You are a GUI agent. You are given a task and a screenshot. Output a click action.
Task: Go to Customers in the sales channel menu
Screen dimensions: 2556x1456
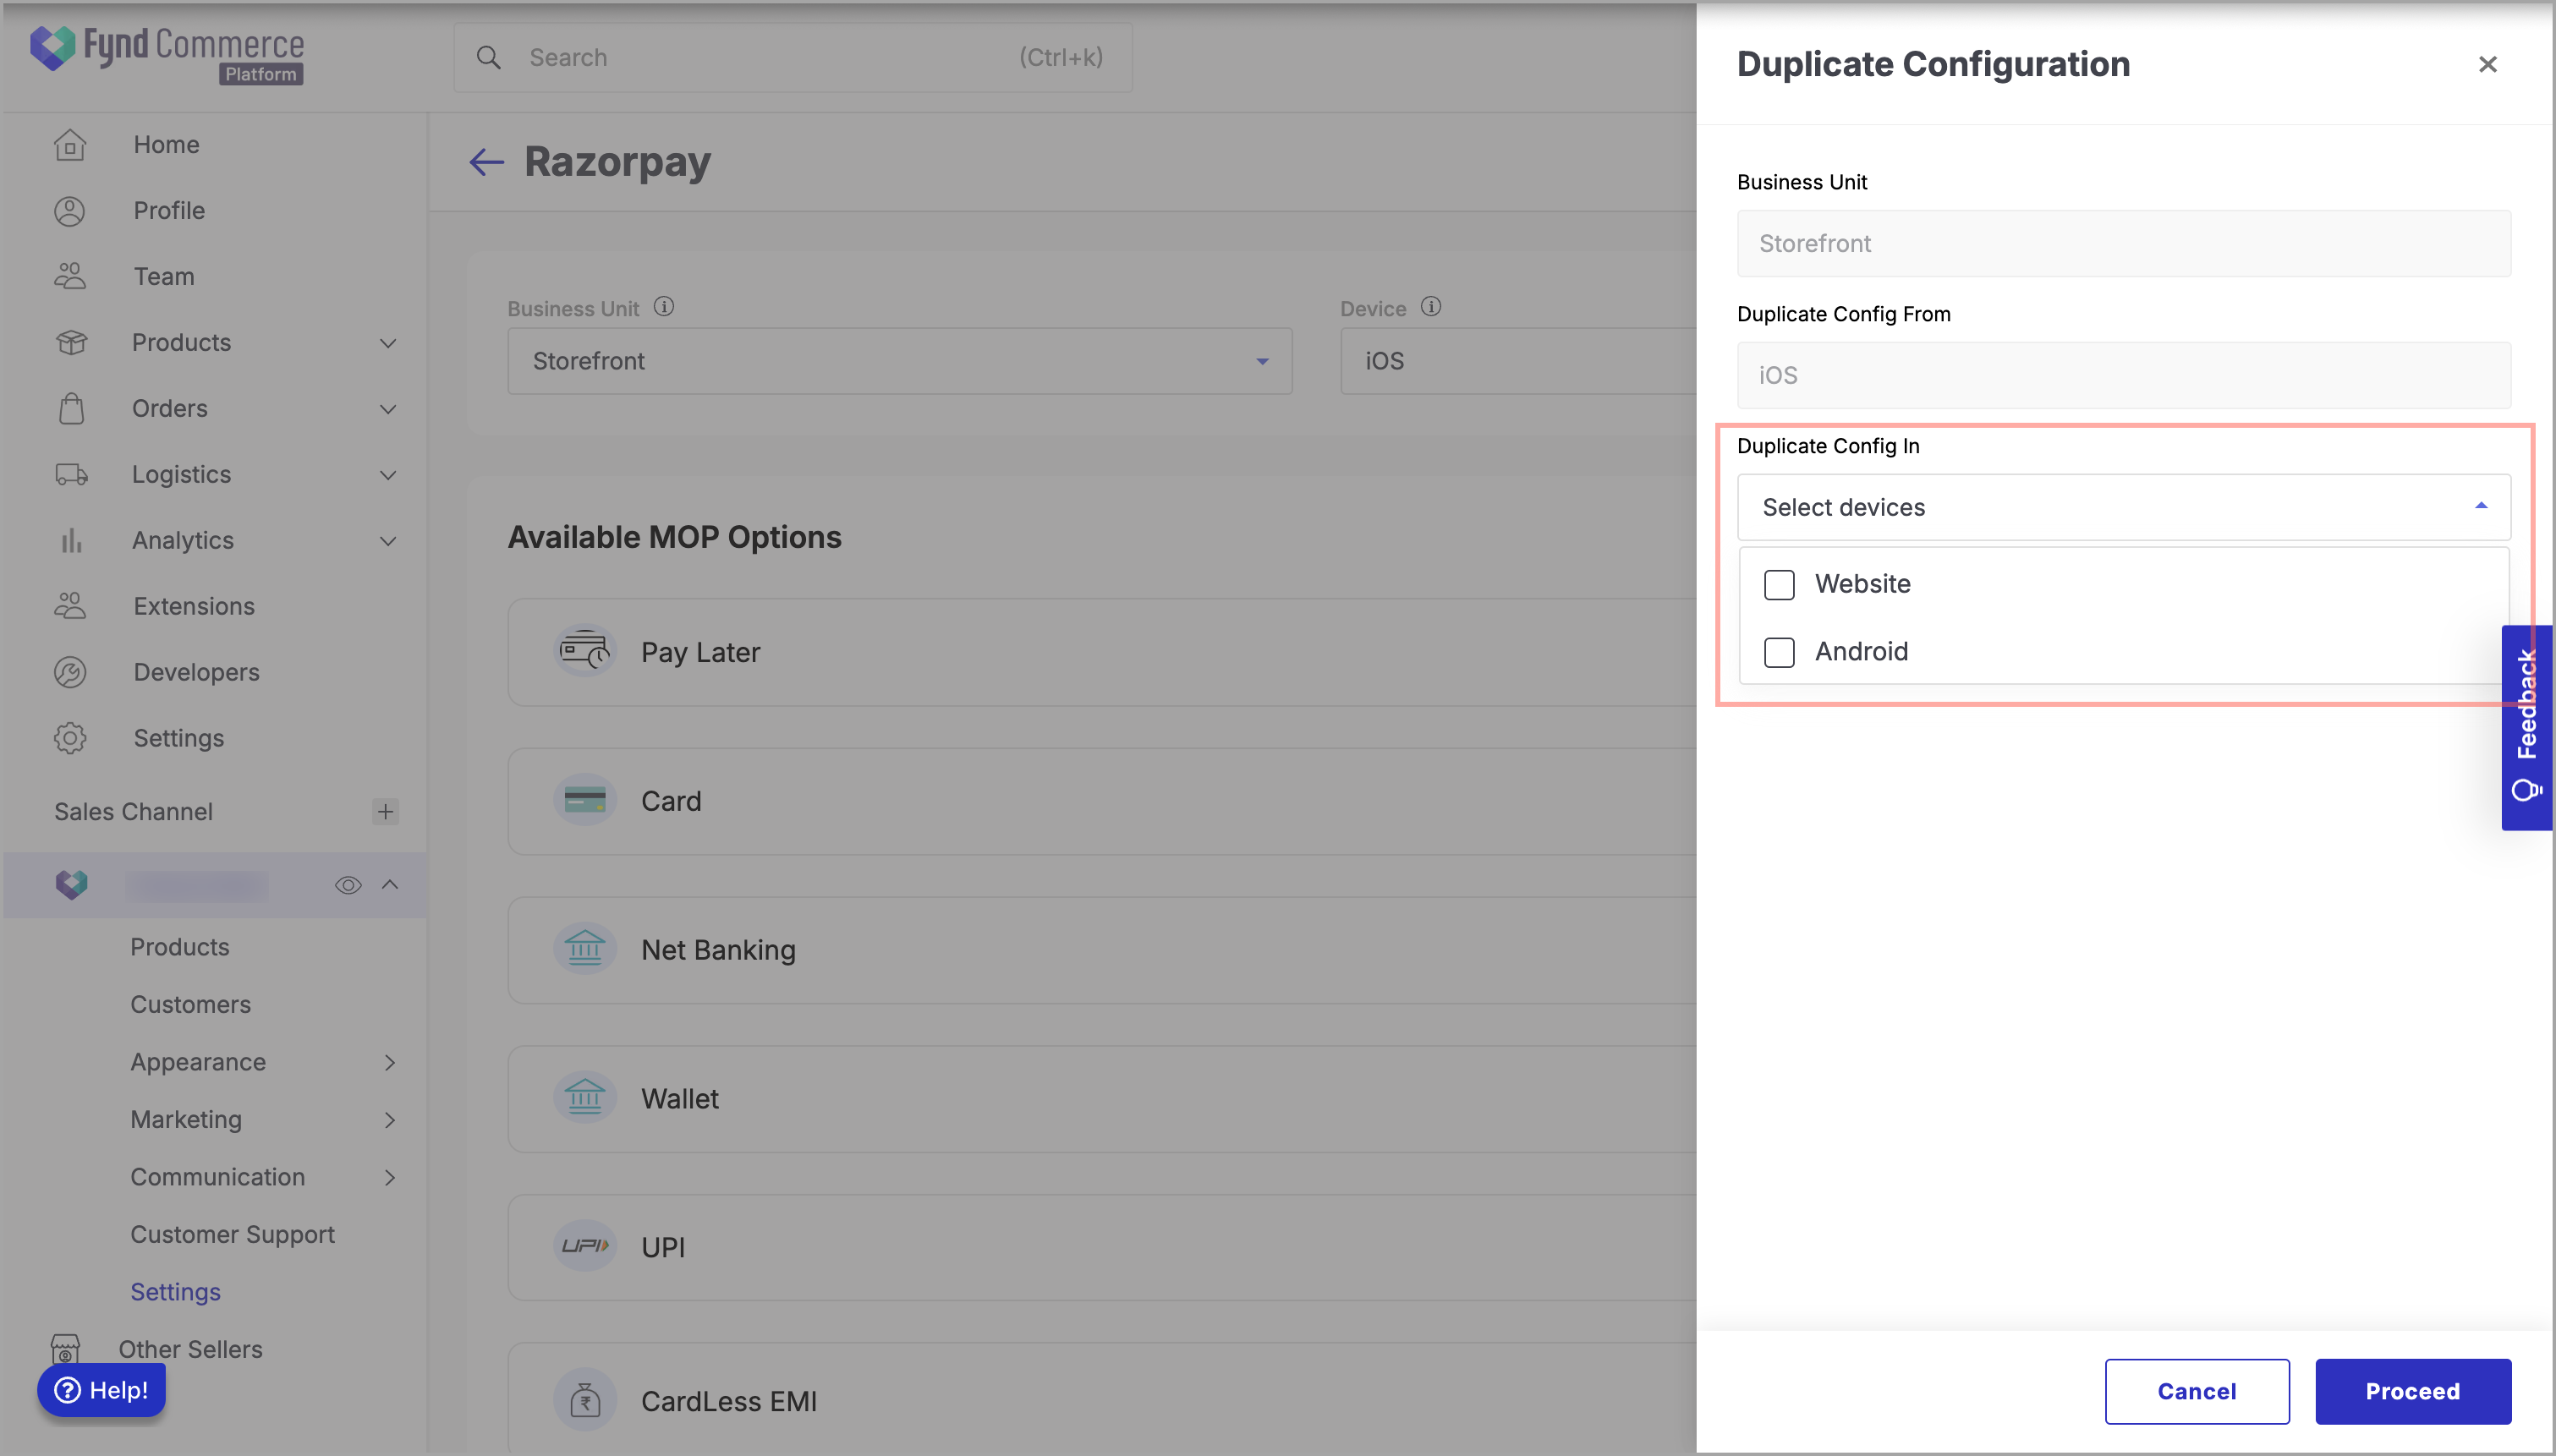(190, 1004)
